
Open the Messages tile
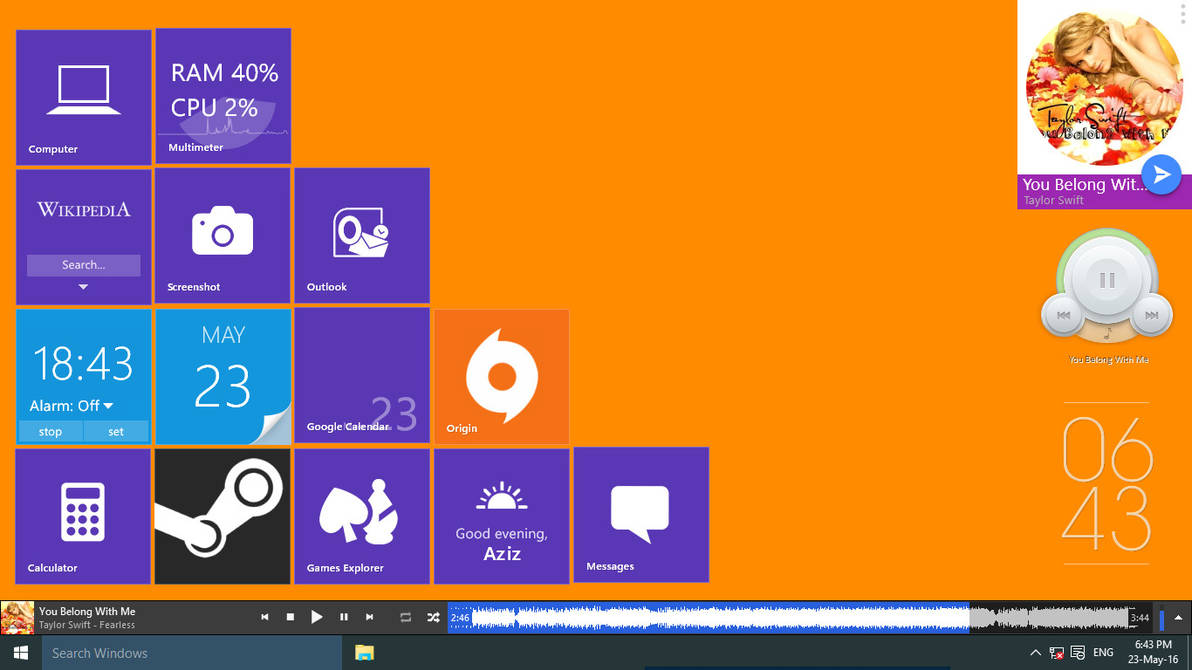click(x=641, y=515)
